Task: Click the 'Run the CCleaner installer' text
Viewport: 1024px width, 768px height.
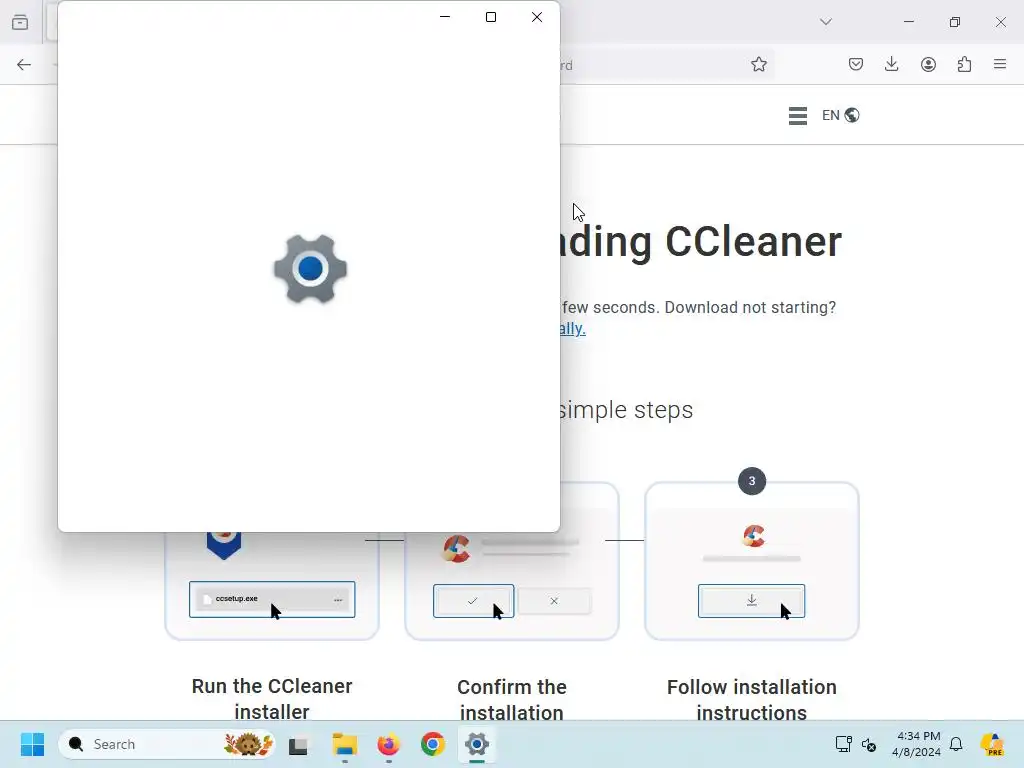Action: click(x=272, y=699)
